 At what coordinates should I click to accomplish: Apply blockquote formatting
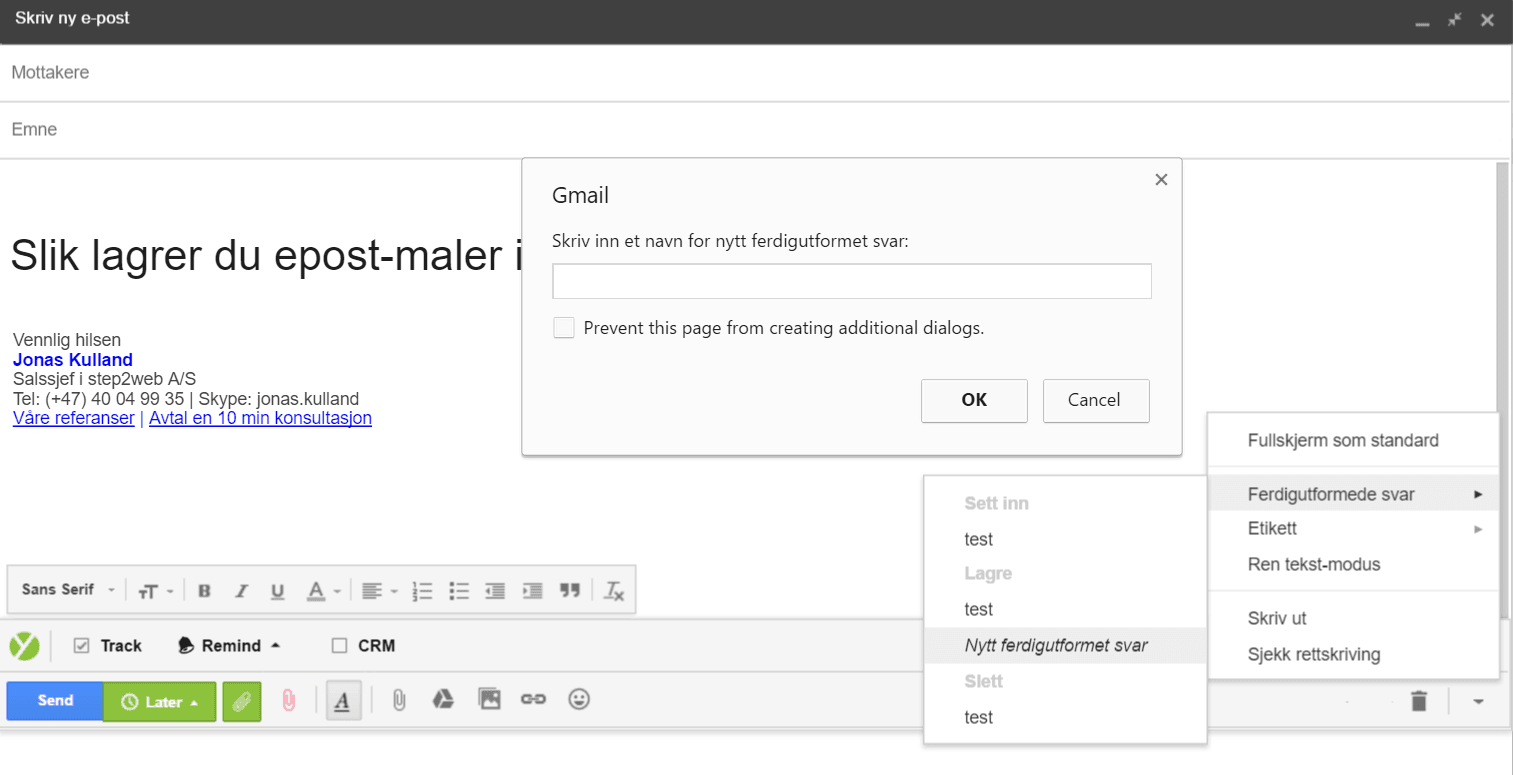570,590
